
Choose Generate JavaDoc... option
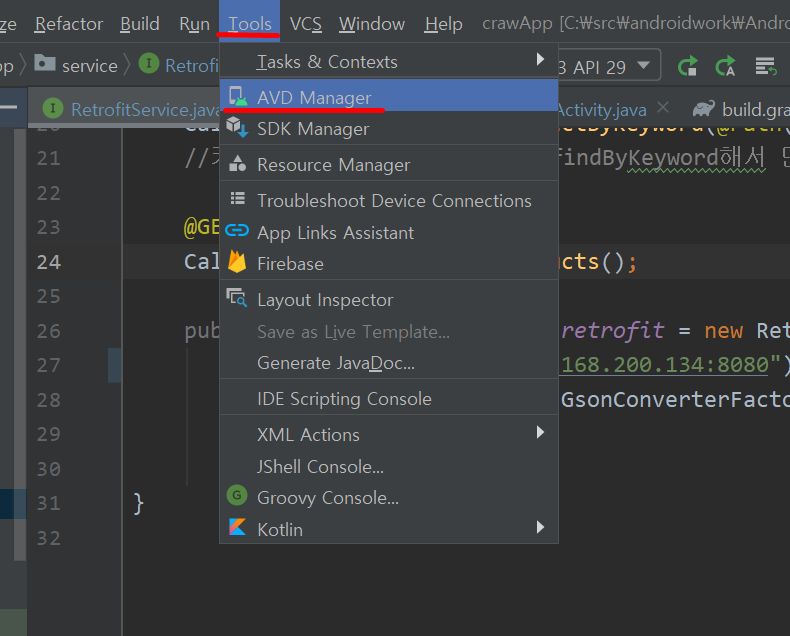point(389,363)
